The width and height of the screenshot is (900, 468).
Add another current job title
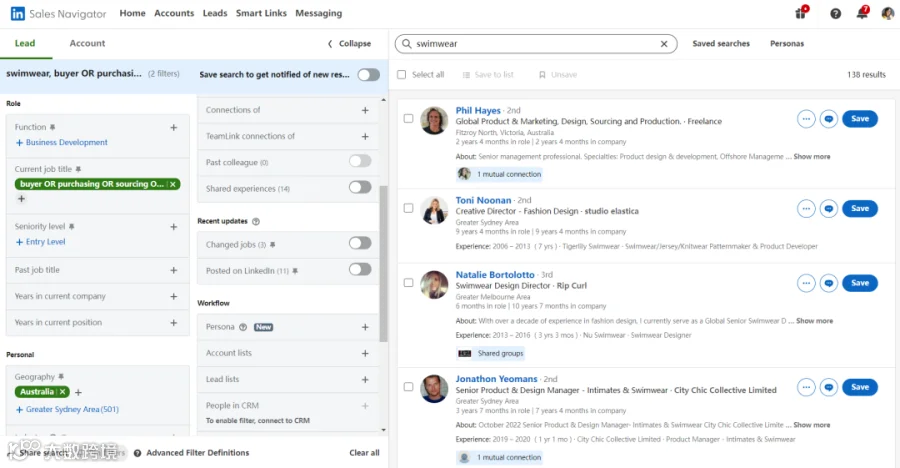tap(21, 199)
